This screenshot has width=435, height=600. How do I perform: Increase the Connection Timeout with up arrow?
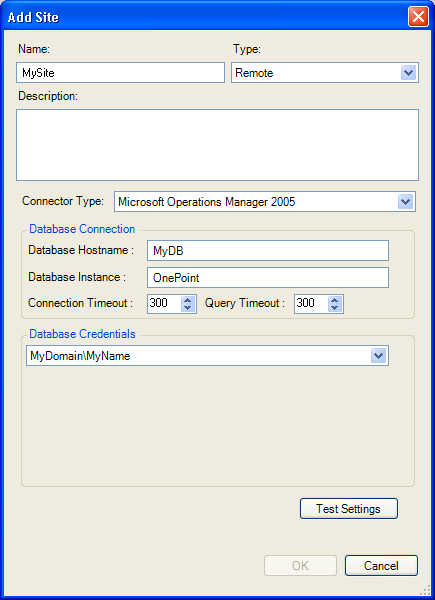(187, 300)
